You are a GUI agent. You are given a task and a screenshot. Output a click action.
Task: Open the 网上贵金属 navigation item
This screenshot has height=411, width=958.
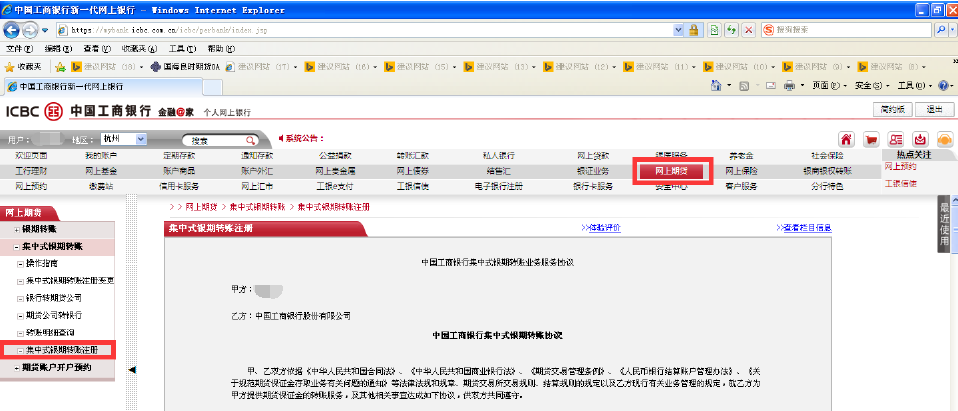coord(335,171)
